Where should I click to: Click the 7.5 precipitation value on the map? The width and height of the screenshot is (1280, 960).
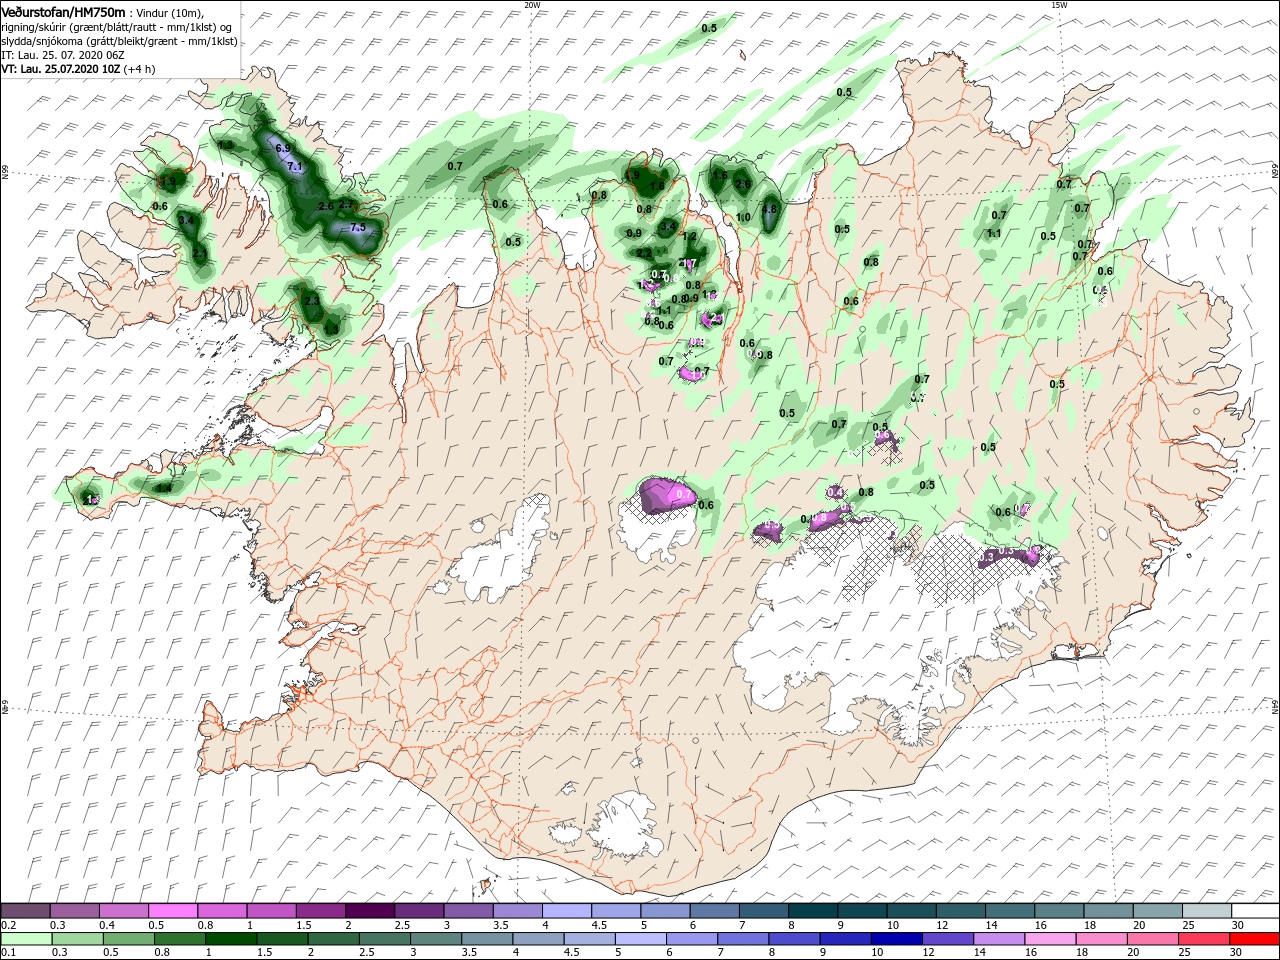[358, 228]
